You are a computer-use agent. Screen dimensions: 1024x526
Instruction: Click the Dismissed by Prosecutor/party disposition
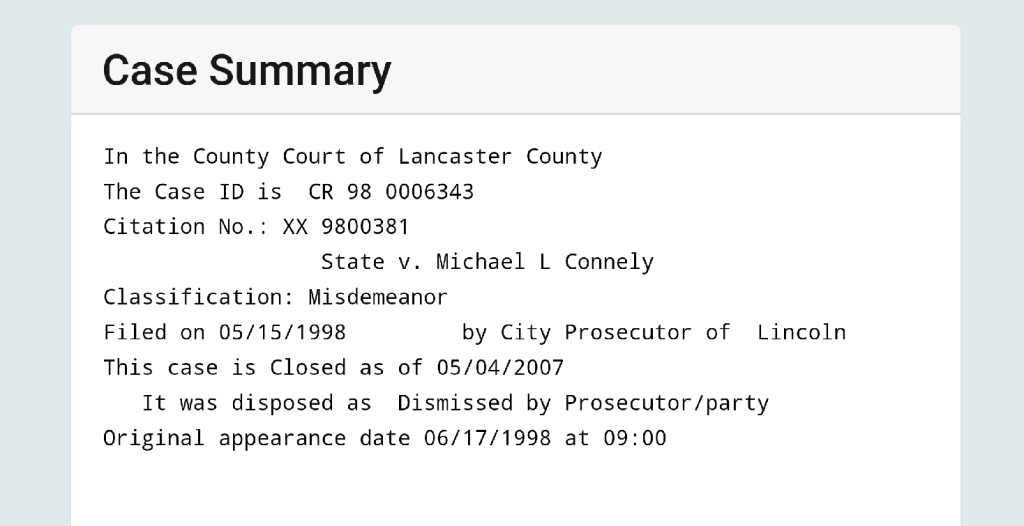(582, 403)
